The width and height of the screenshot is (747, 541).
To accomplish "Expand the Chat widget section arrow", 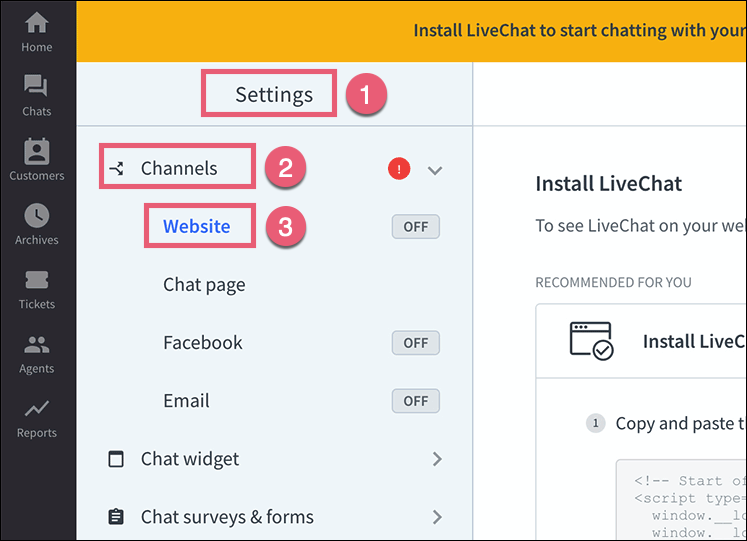I will point(436,459).
